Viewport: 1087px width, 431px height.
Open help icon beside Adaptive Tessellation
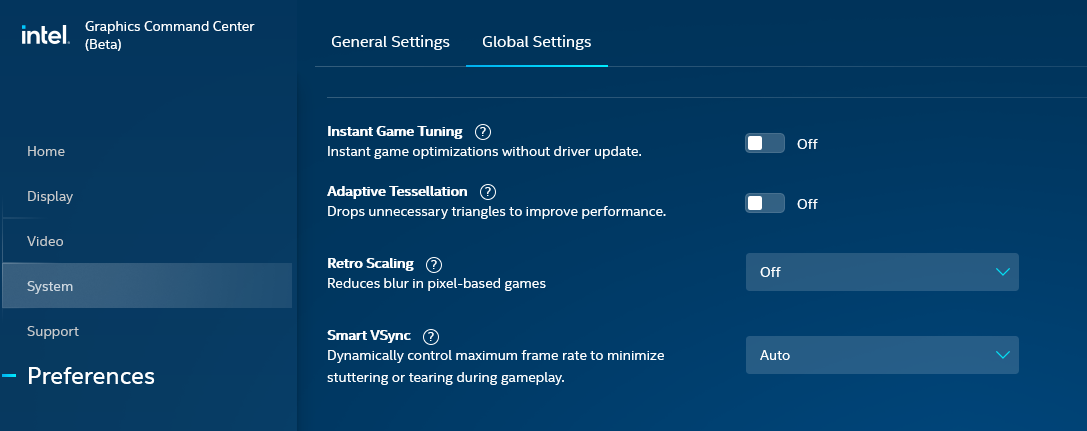pyautogui.click(x=488, y=191)
